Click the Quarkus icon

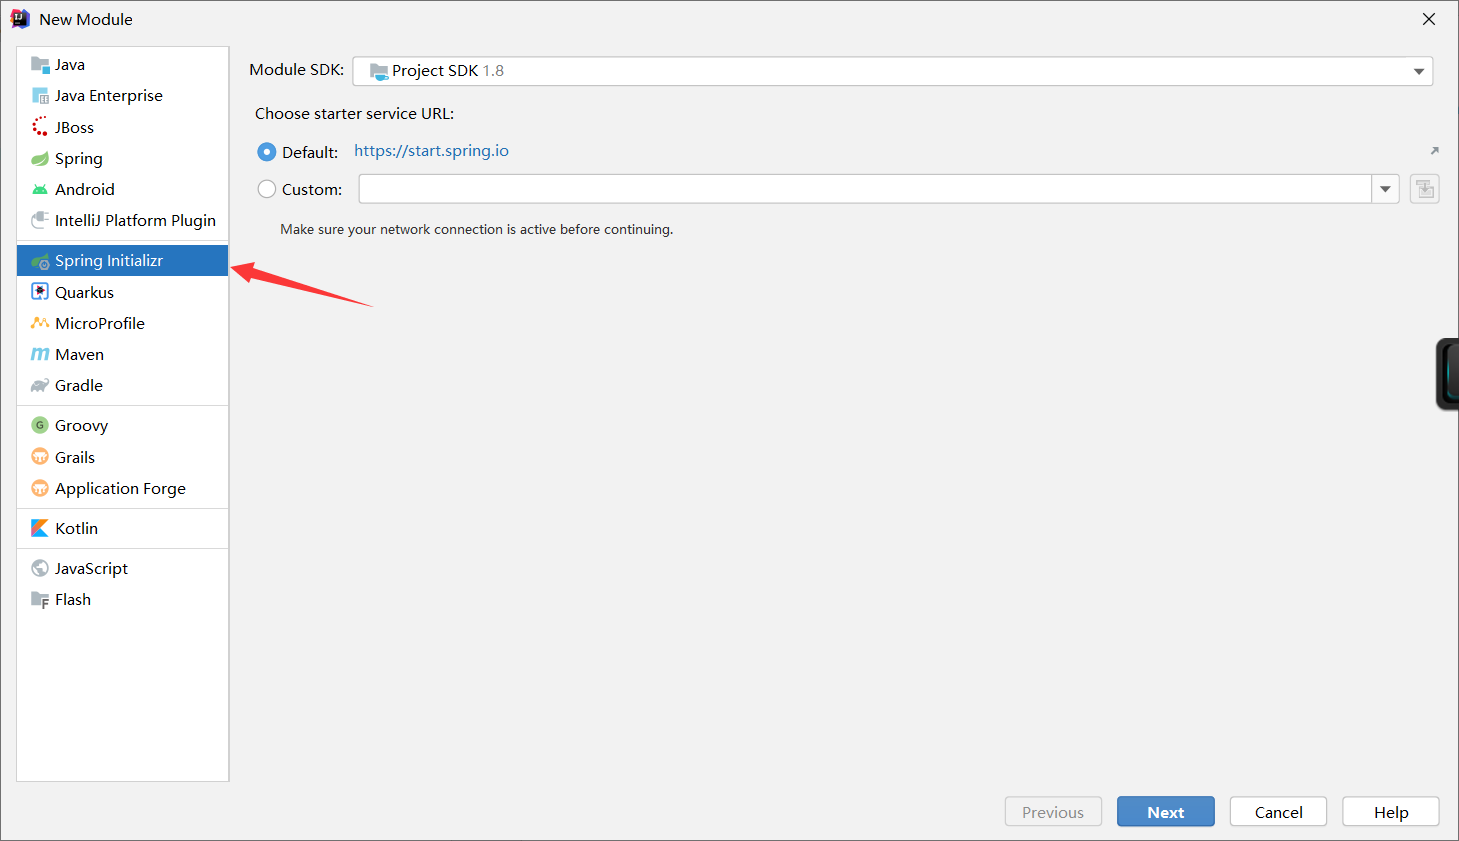[40, 292]
